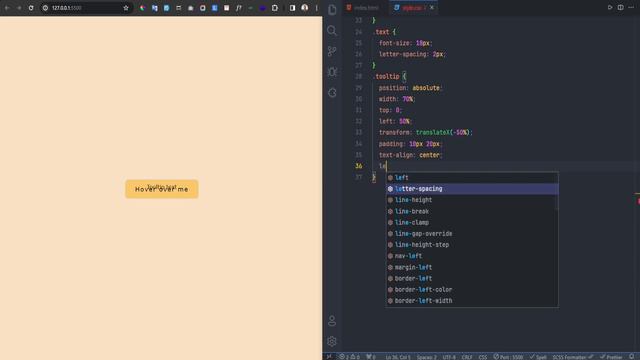Screen dimensions: 640x360
Task: Open the Run and Debug view
Action: coord(332,72)
